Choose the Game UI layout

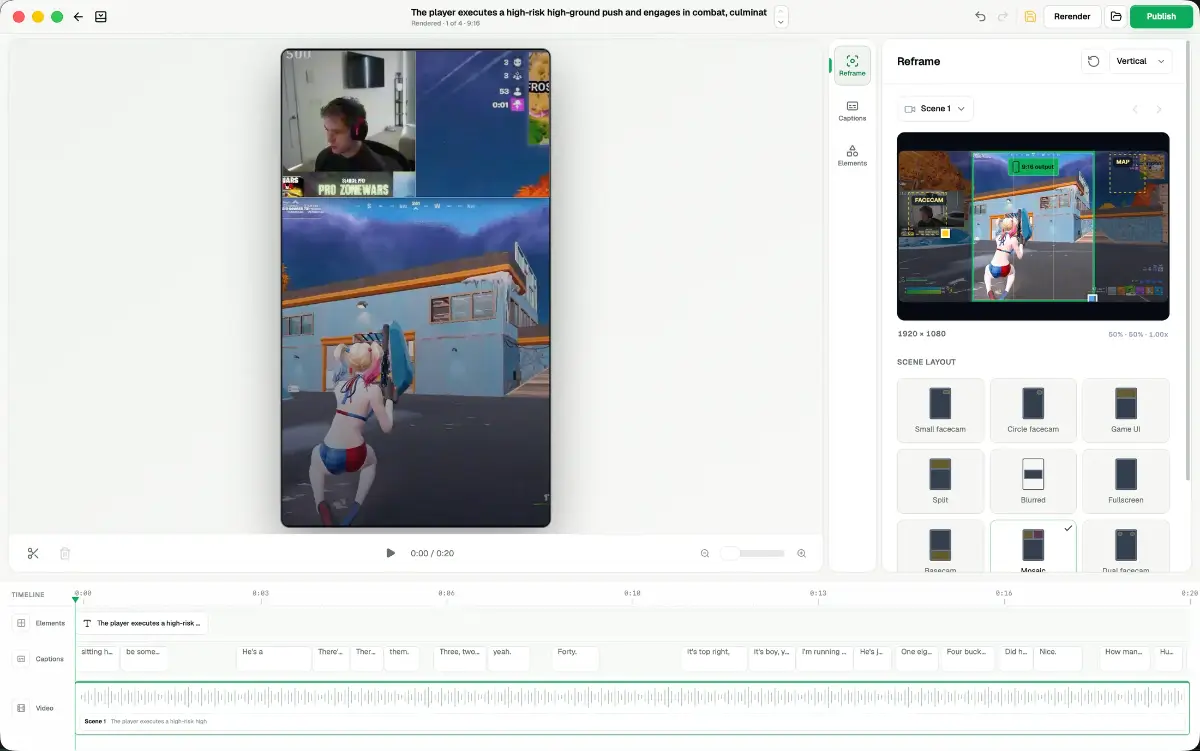pos(1126,410)
